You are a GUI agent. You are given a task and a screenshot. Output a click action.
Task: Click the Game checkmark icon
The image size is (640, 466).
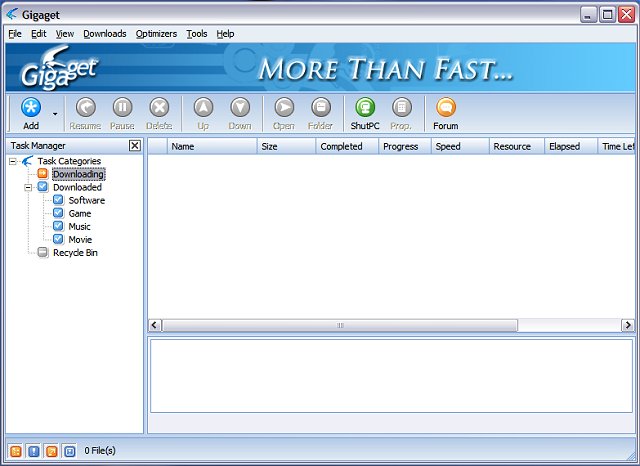coord(58,213)
